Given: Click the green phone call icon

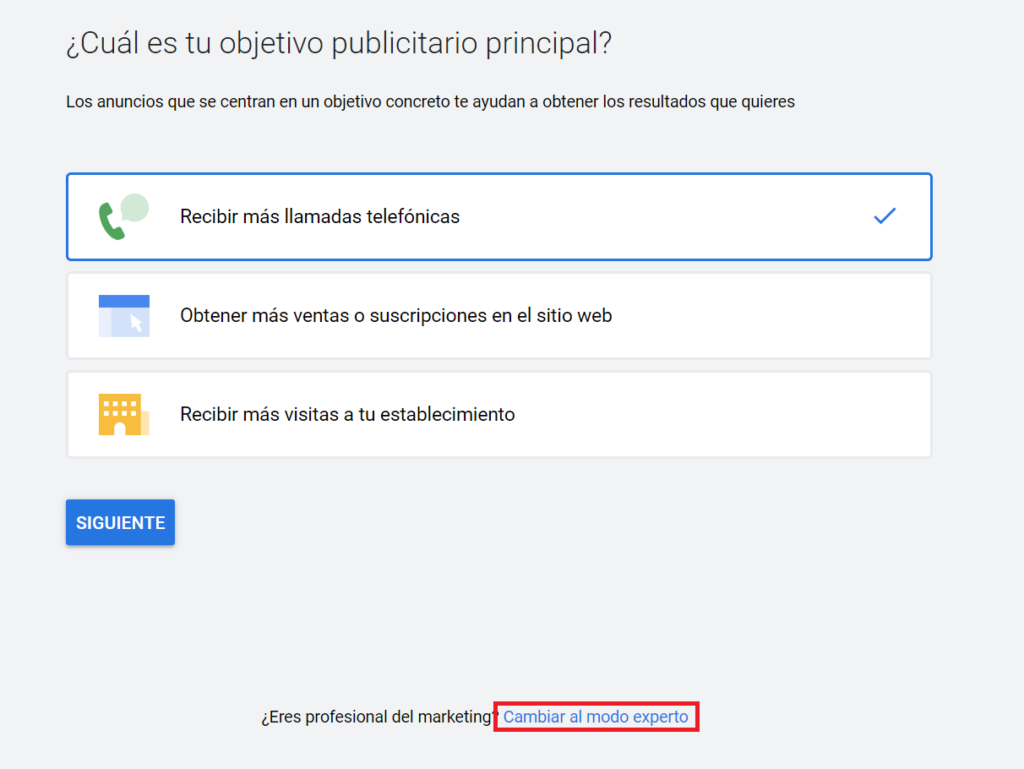Looking at the screenshot, I should point(123,217).
